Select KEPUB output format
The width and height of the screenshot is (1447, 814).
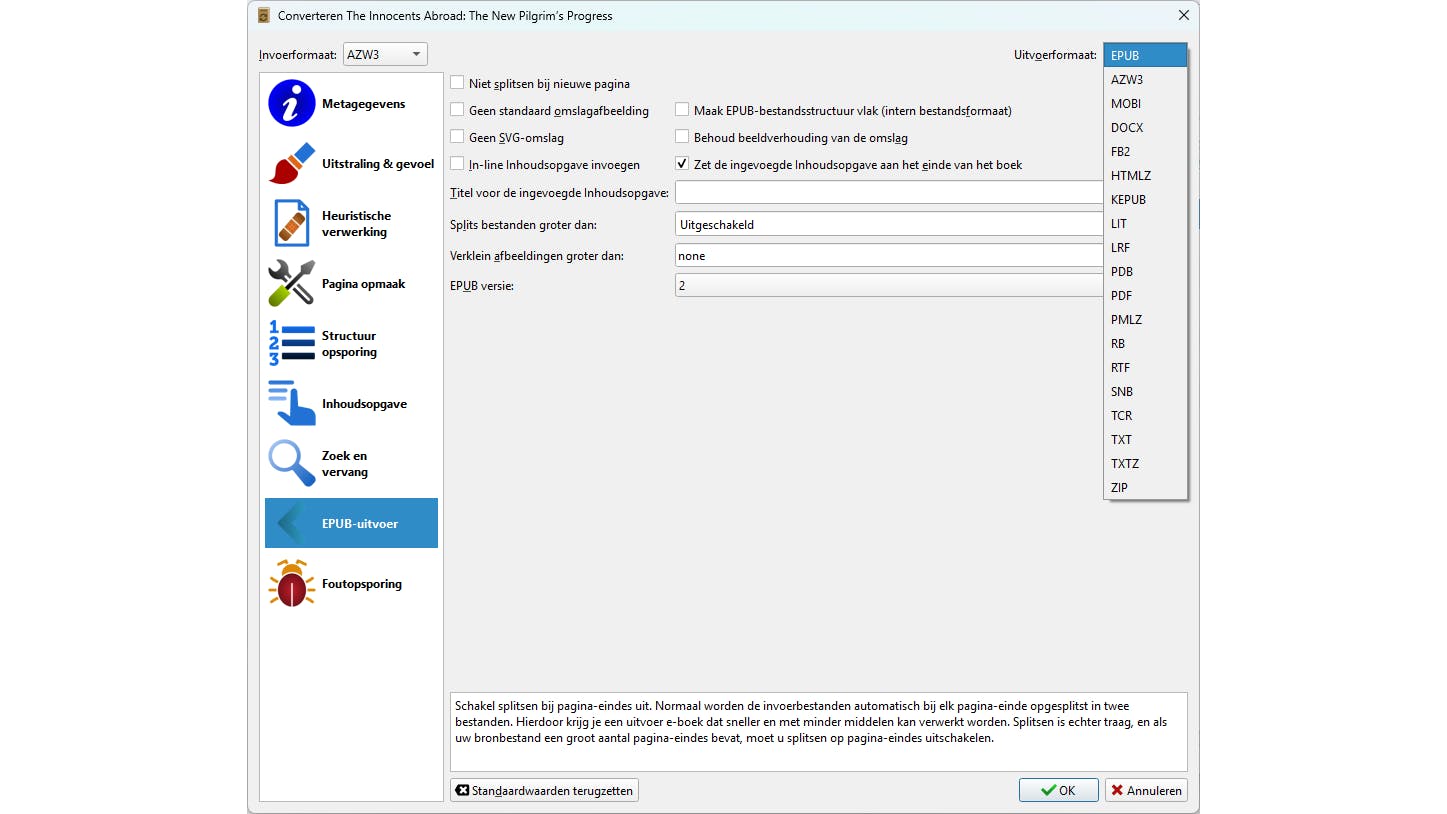[x=1145, y=200]
